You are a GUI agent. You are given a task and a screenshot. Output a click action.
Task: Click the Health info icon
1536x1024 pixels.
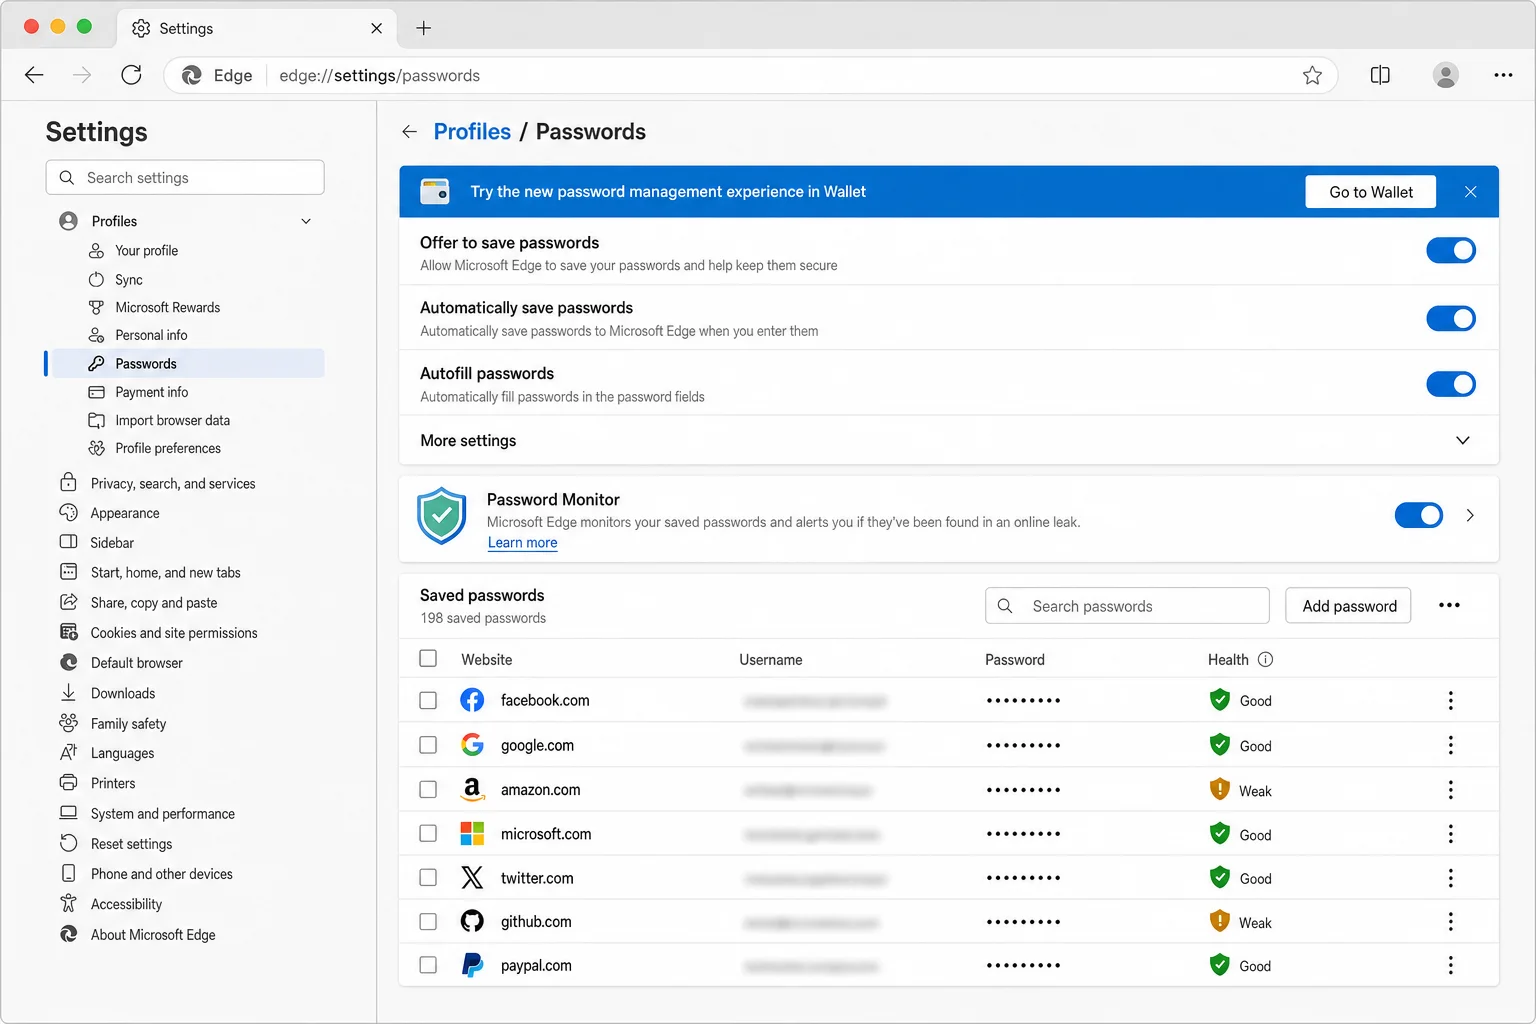pos(1265,660)
